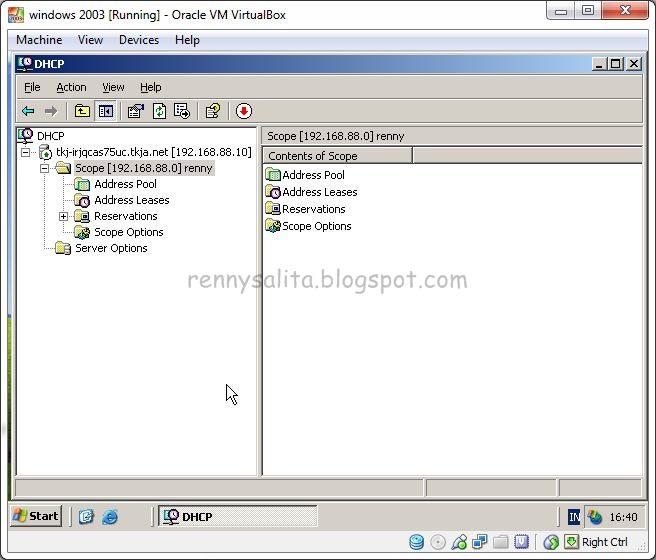The width and height of the screenshot is (656, 560).
Task: Click the Help question mark toolbar icon
Action: pos(213,111)
